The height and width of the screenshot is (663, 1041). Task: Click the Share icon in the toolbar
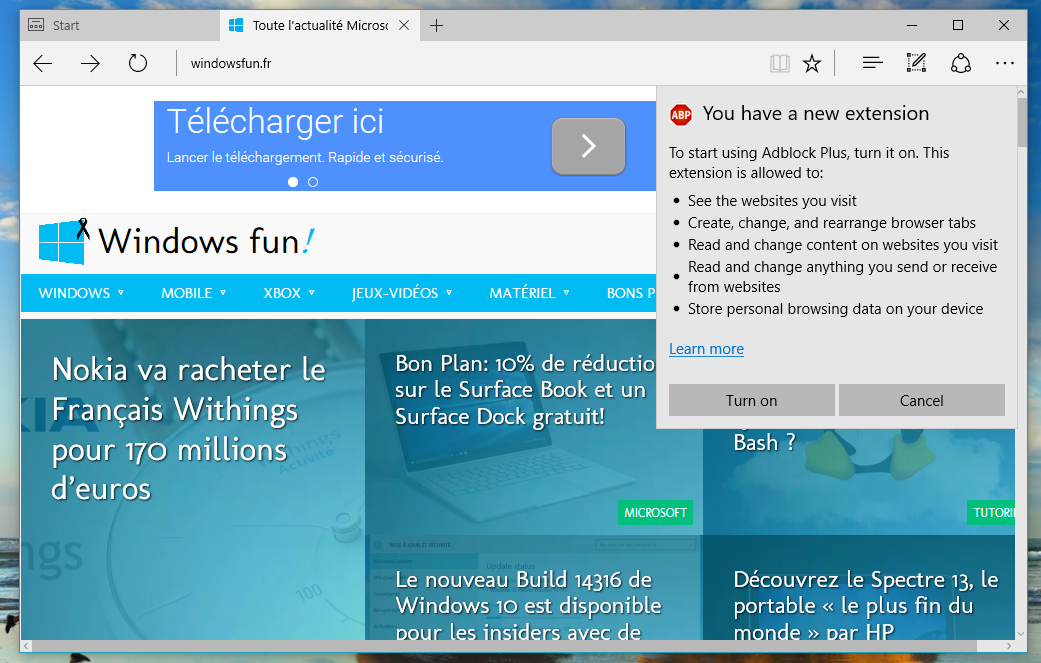pos(961,64)
